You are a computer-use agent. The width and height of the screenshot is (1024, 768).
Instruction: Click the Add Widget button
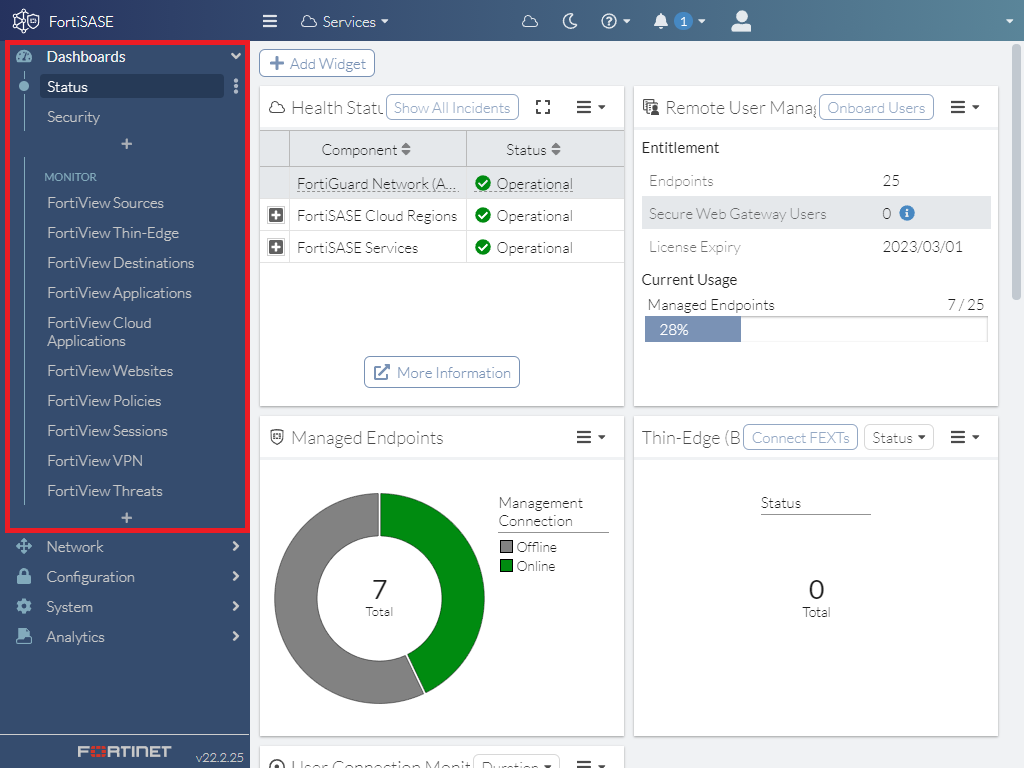pyautogui.click(x=317, y=63)
